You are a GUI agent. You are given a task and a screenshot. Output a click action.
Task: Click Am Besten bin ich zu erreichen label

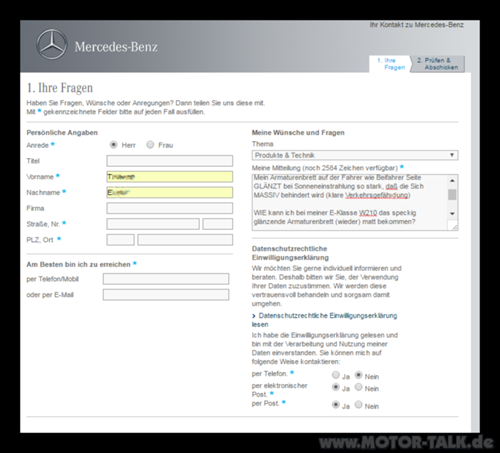(x=78, y=264)
